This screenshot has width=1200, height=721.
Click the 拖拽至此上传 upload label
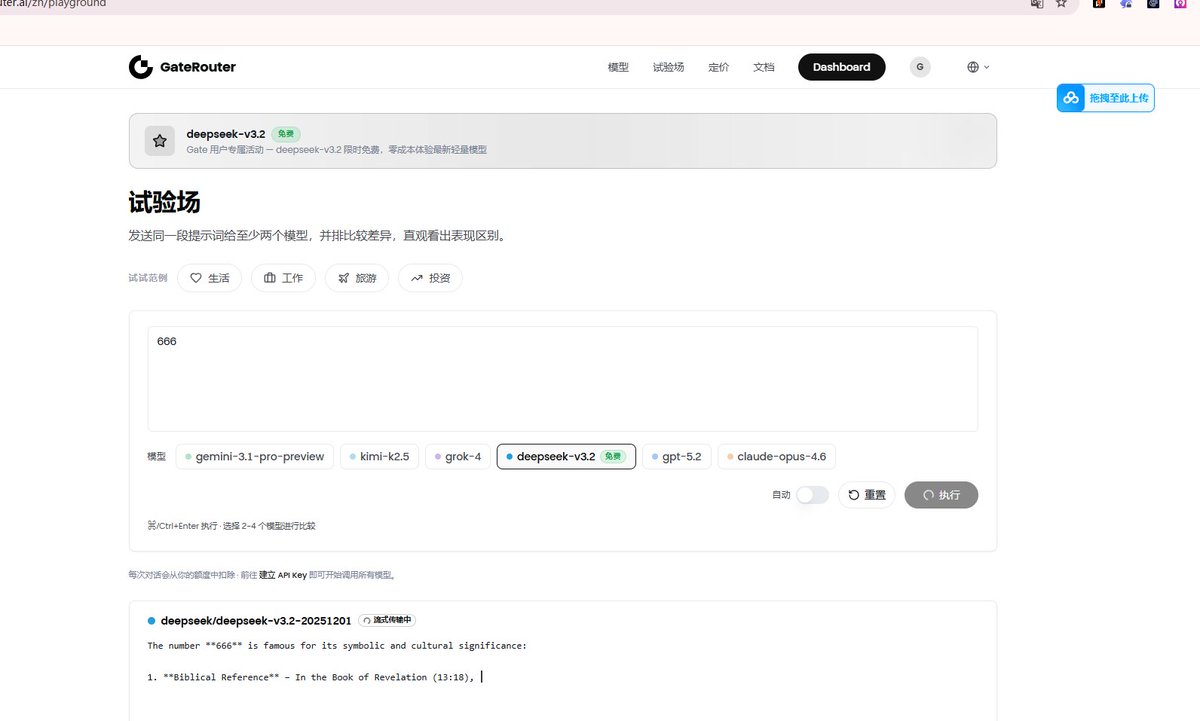click(1119, 98)
